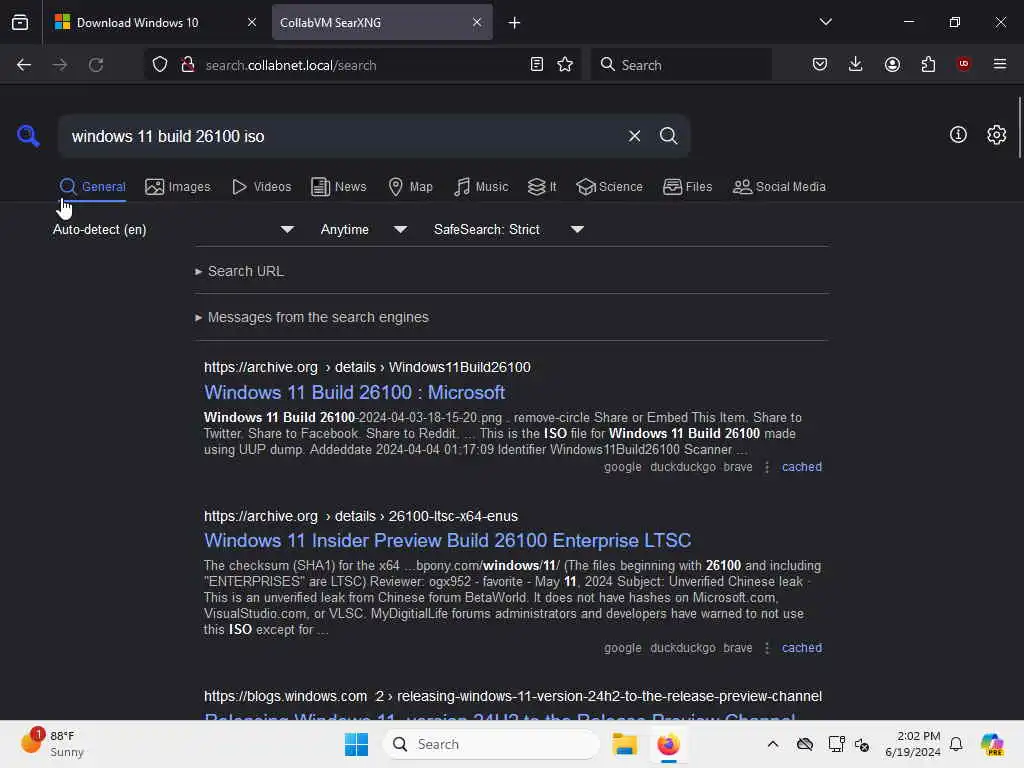List all tabs dropdown arrow

coord(825,22)
